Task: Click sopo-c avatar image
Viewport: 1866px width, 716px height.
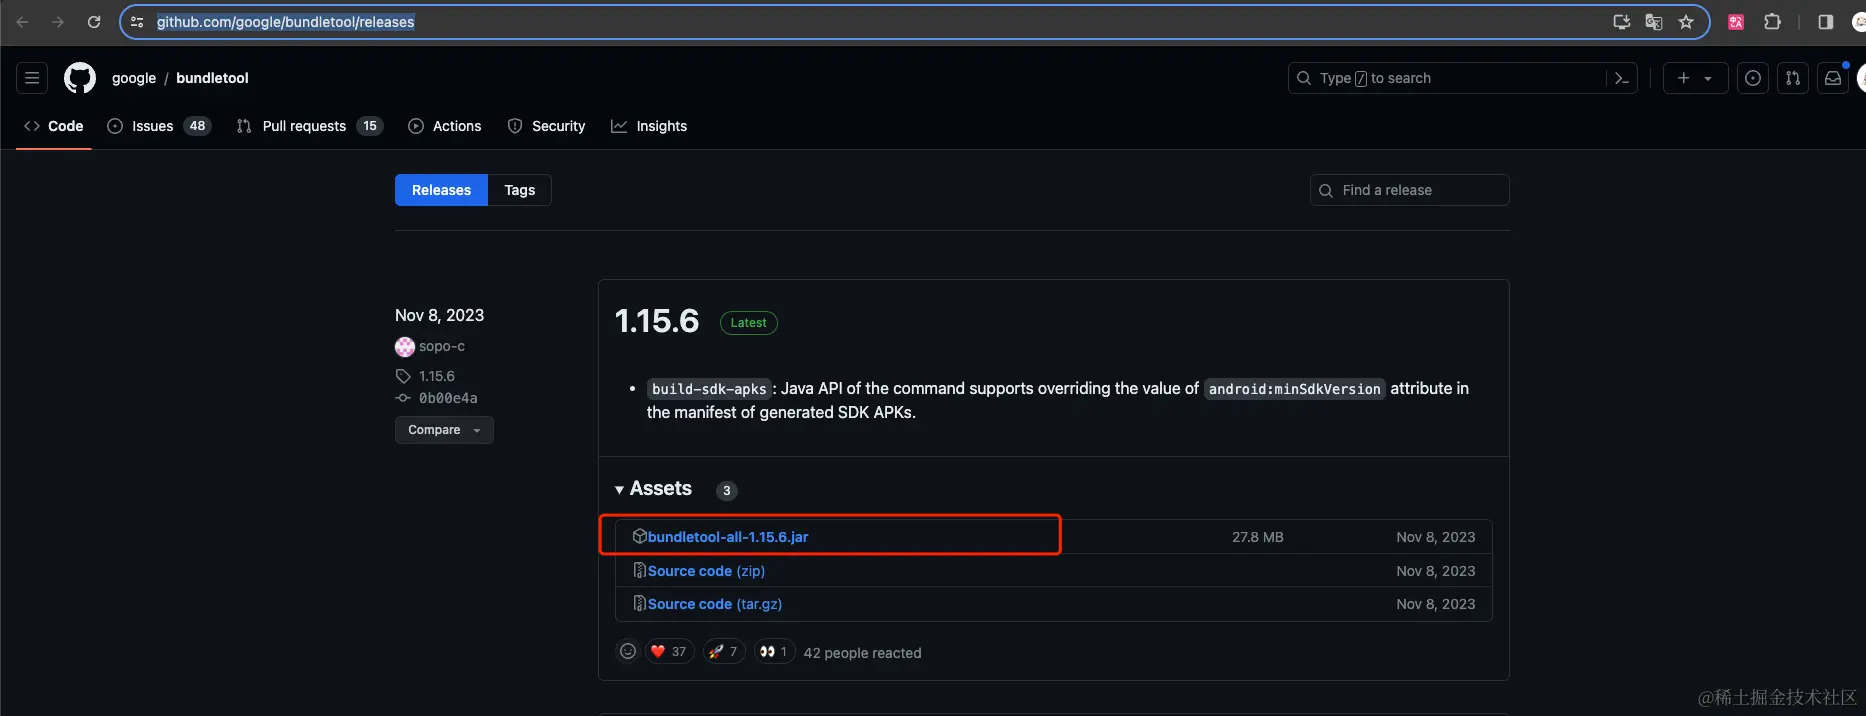Action: pyautogui.click(x=405, y=347)
